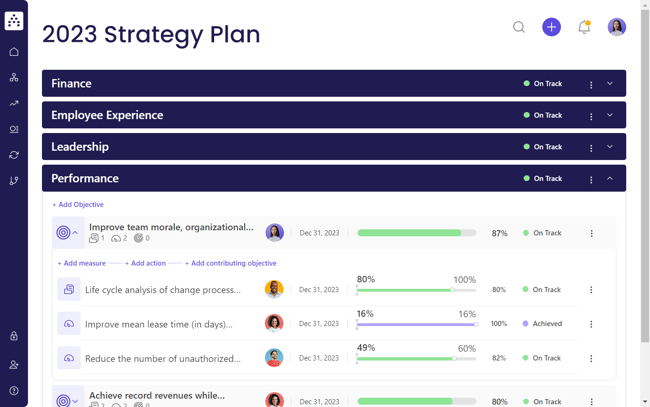Open the home icon in sidebar

point(14,52)
